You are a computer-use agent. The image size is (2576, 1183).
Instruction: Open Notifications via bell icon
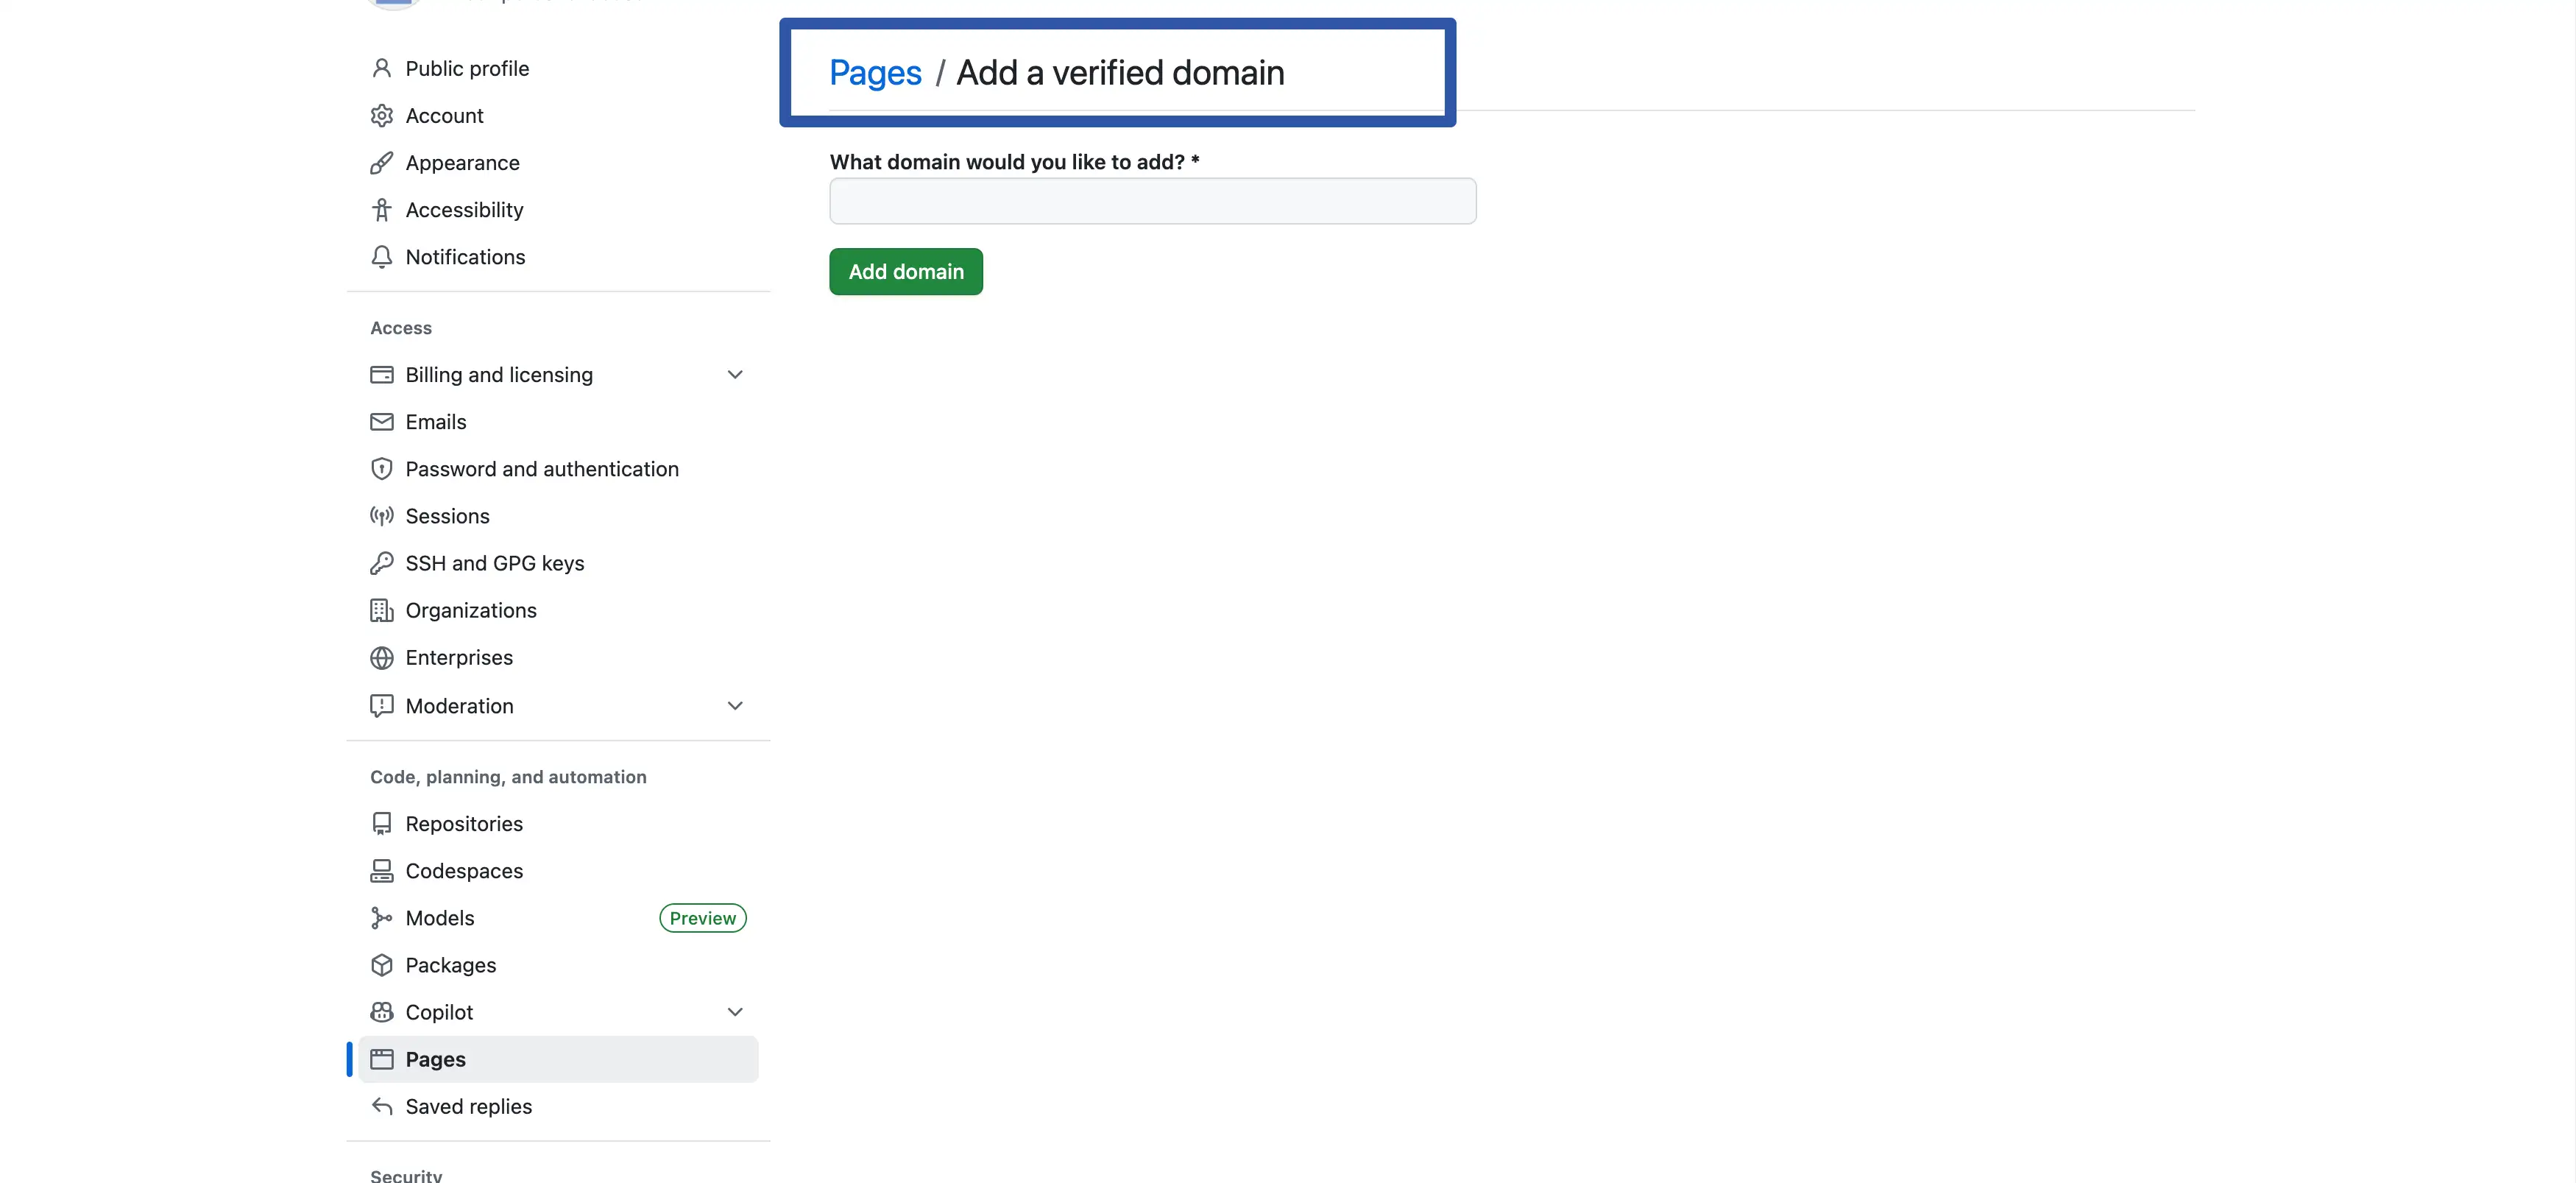(382, 257)
